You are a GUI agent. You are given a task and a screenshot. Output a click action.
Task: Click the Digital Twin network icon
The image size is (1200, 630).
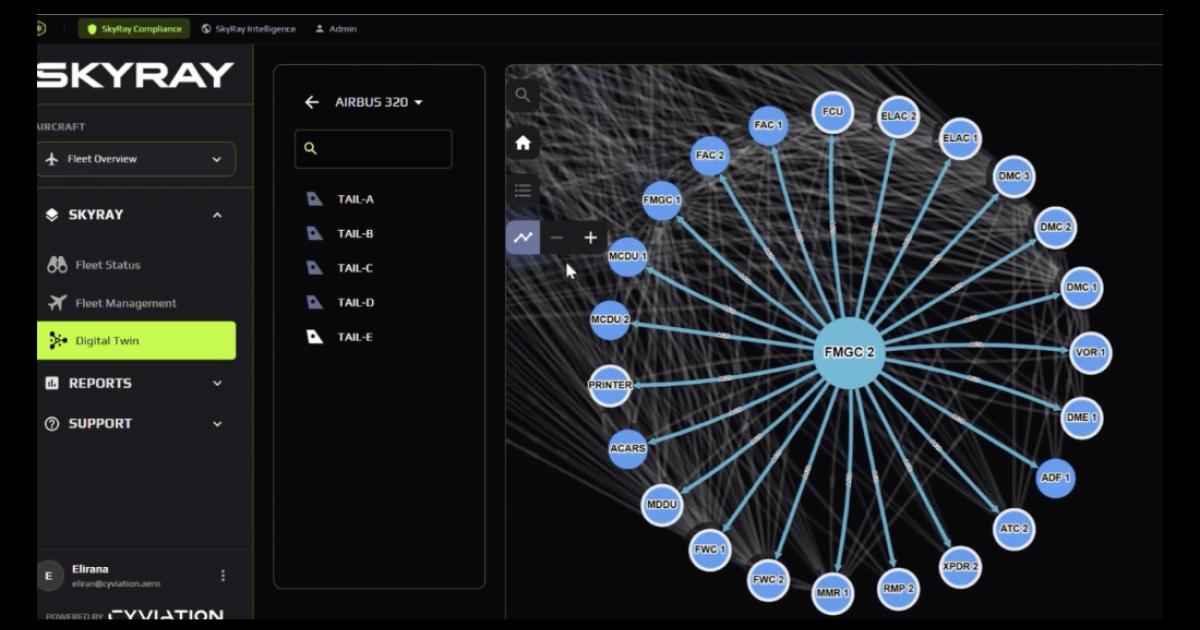click(x=58, y=341)
